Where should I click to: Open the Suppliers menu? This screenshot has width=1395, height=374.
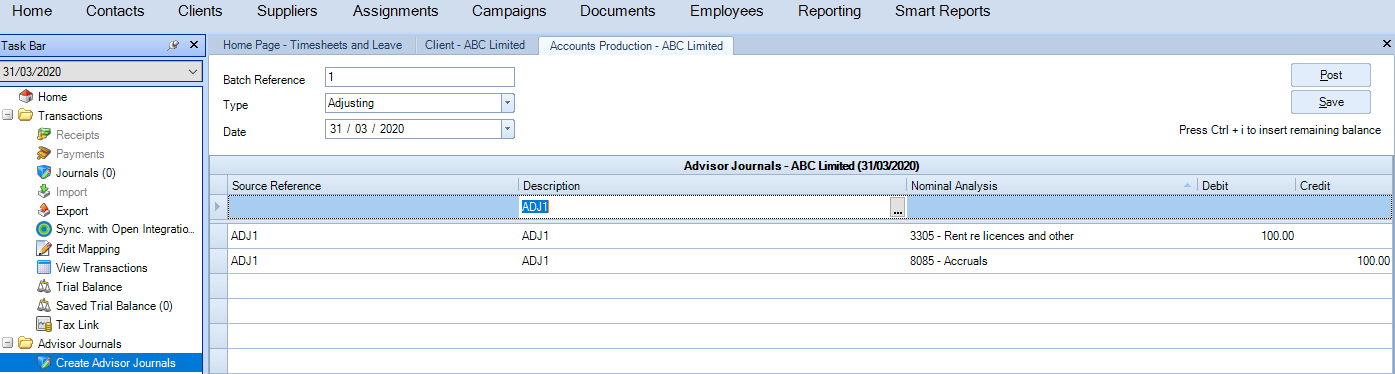pyautogui.click(x=287, y=12)
